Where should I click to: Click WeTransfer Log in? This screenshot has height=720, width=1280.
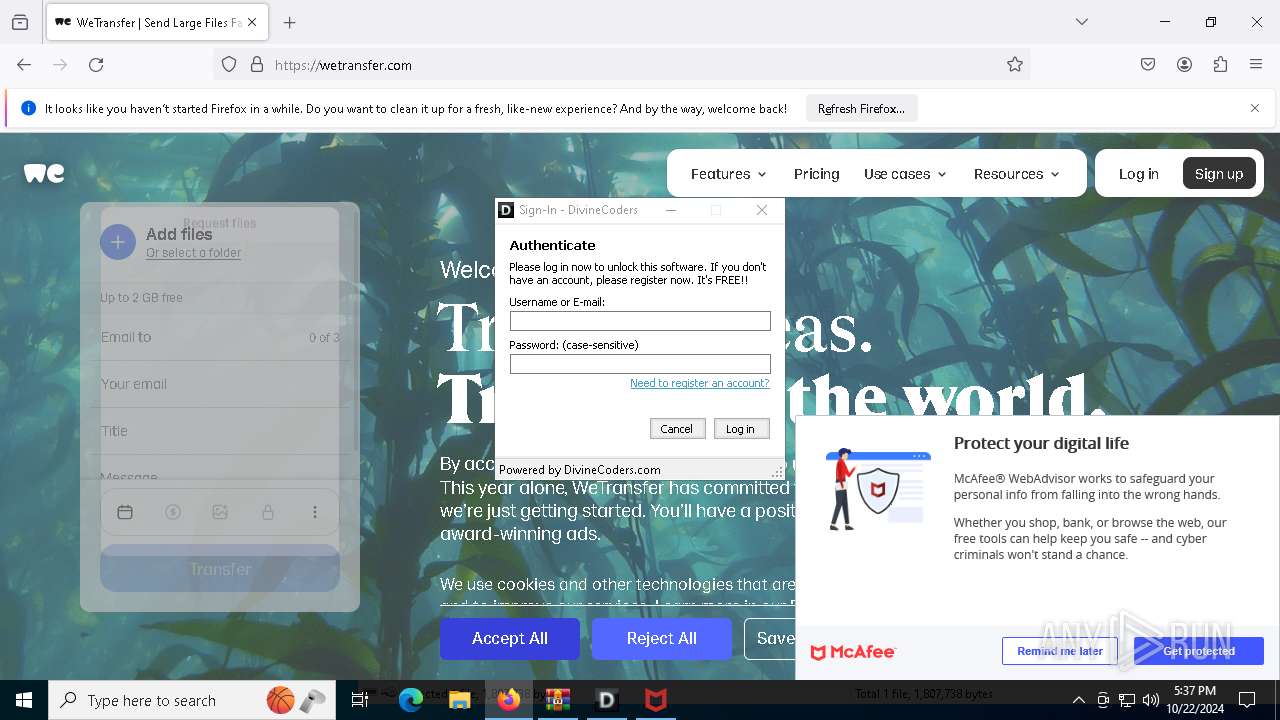(x=1139, y=174)
